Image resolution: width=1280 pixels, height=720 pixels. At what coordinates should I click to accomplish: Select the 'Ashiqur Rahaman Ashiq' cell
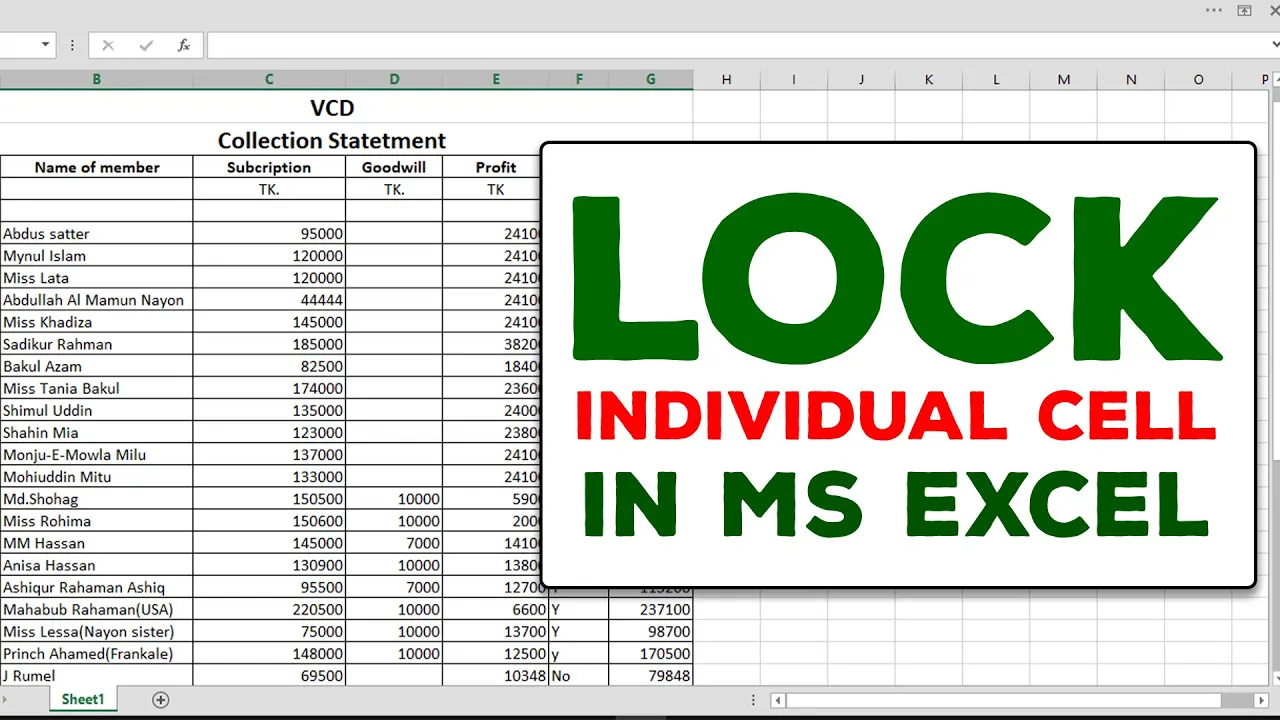coord(97,587)
